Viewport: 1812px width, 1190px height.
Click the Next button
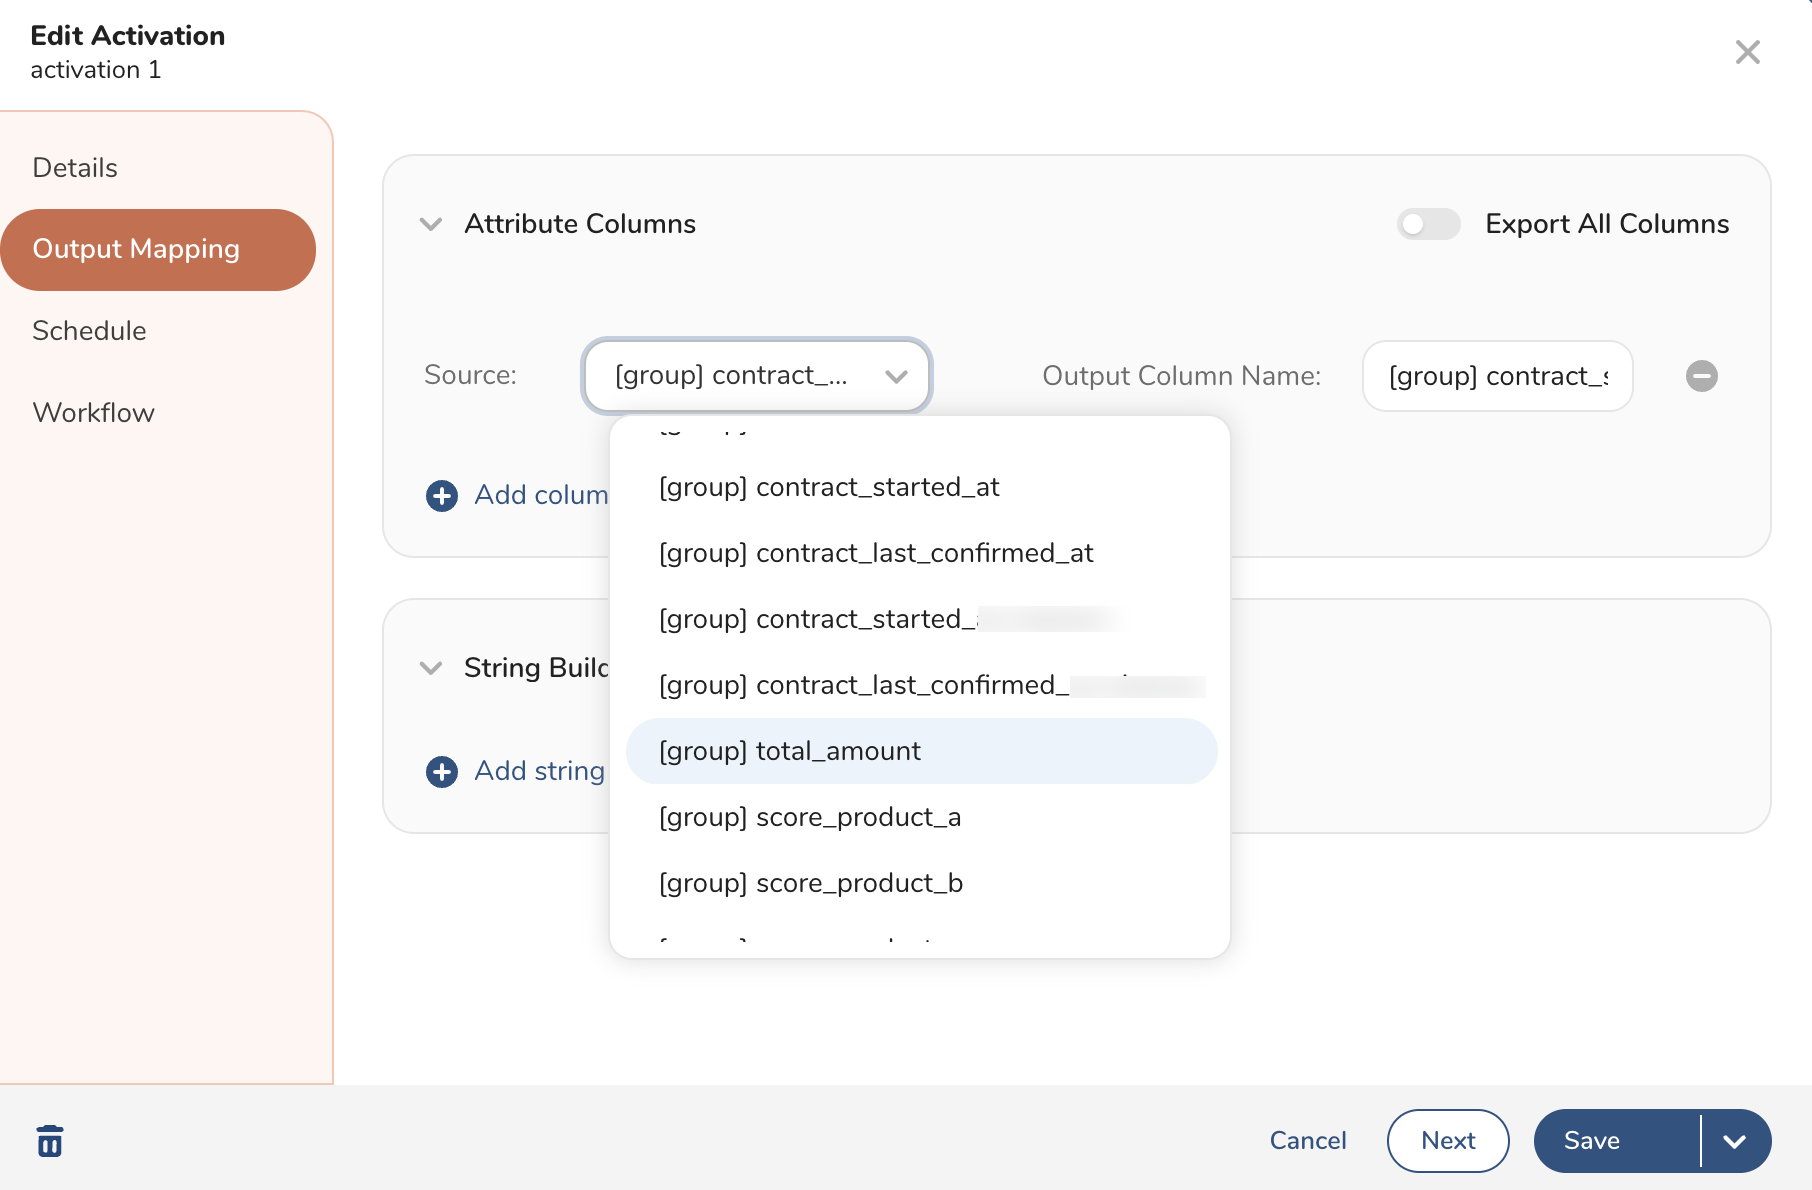click(1447, 1141)
